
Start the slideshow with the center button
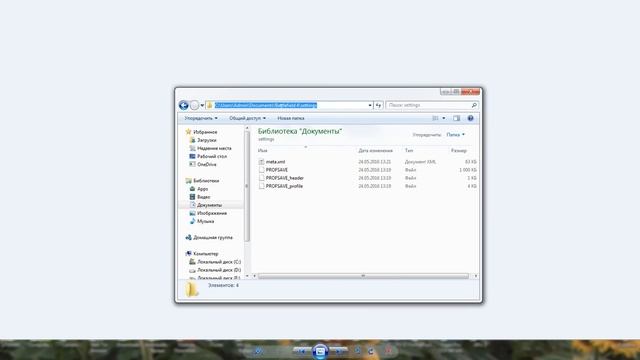coord(320,351)
